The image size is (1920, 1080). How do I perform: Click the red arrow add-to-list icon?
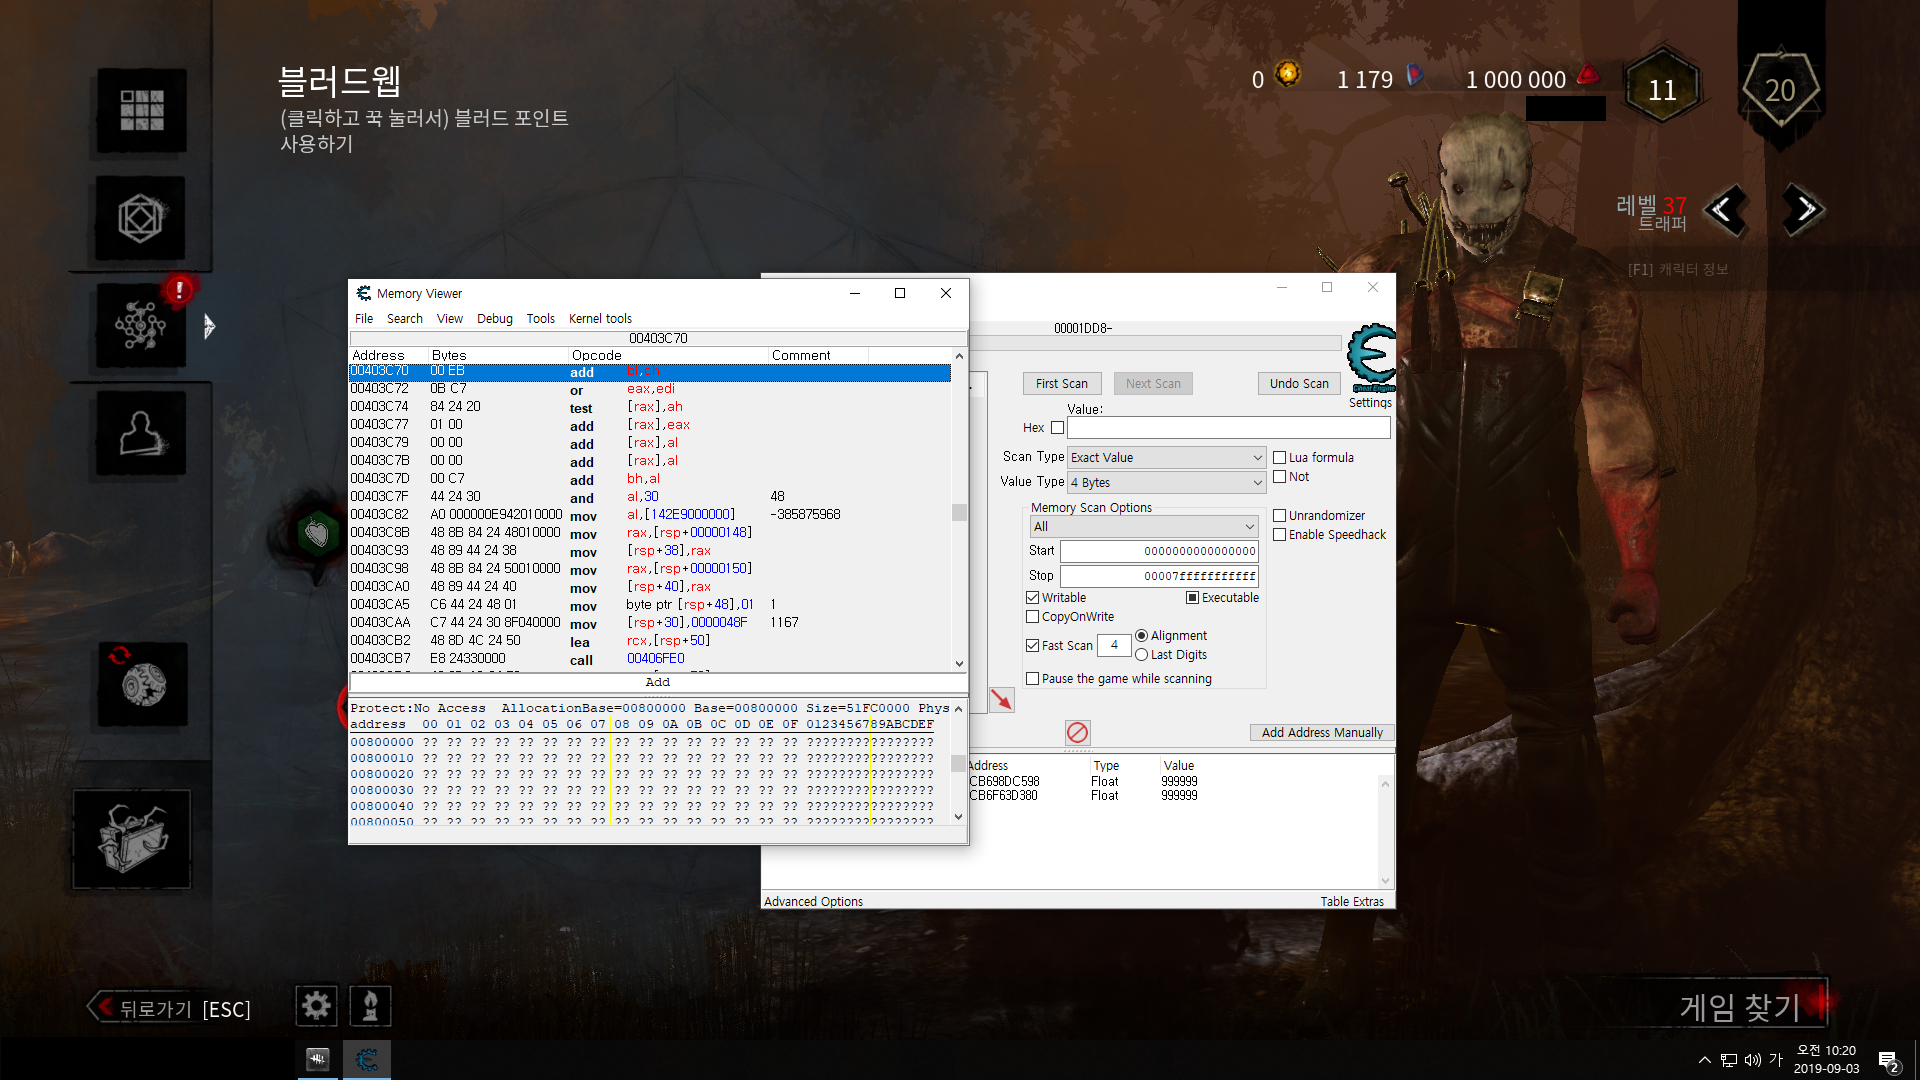(1001, 700)
